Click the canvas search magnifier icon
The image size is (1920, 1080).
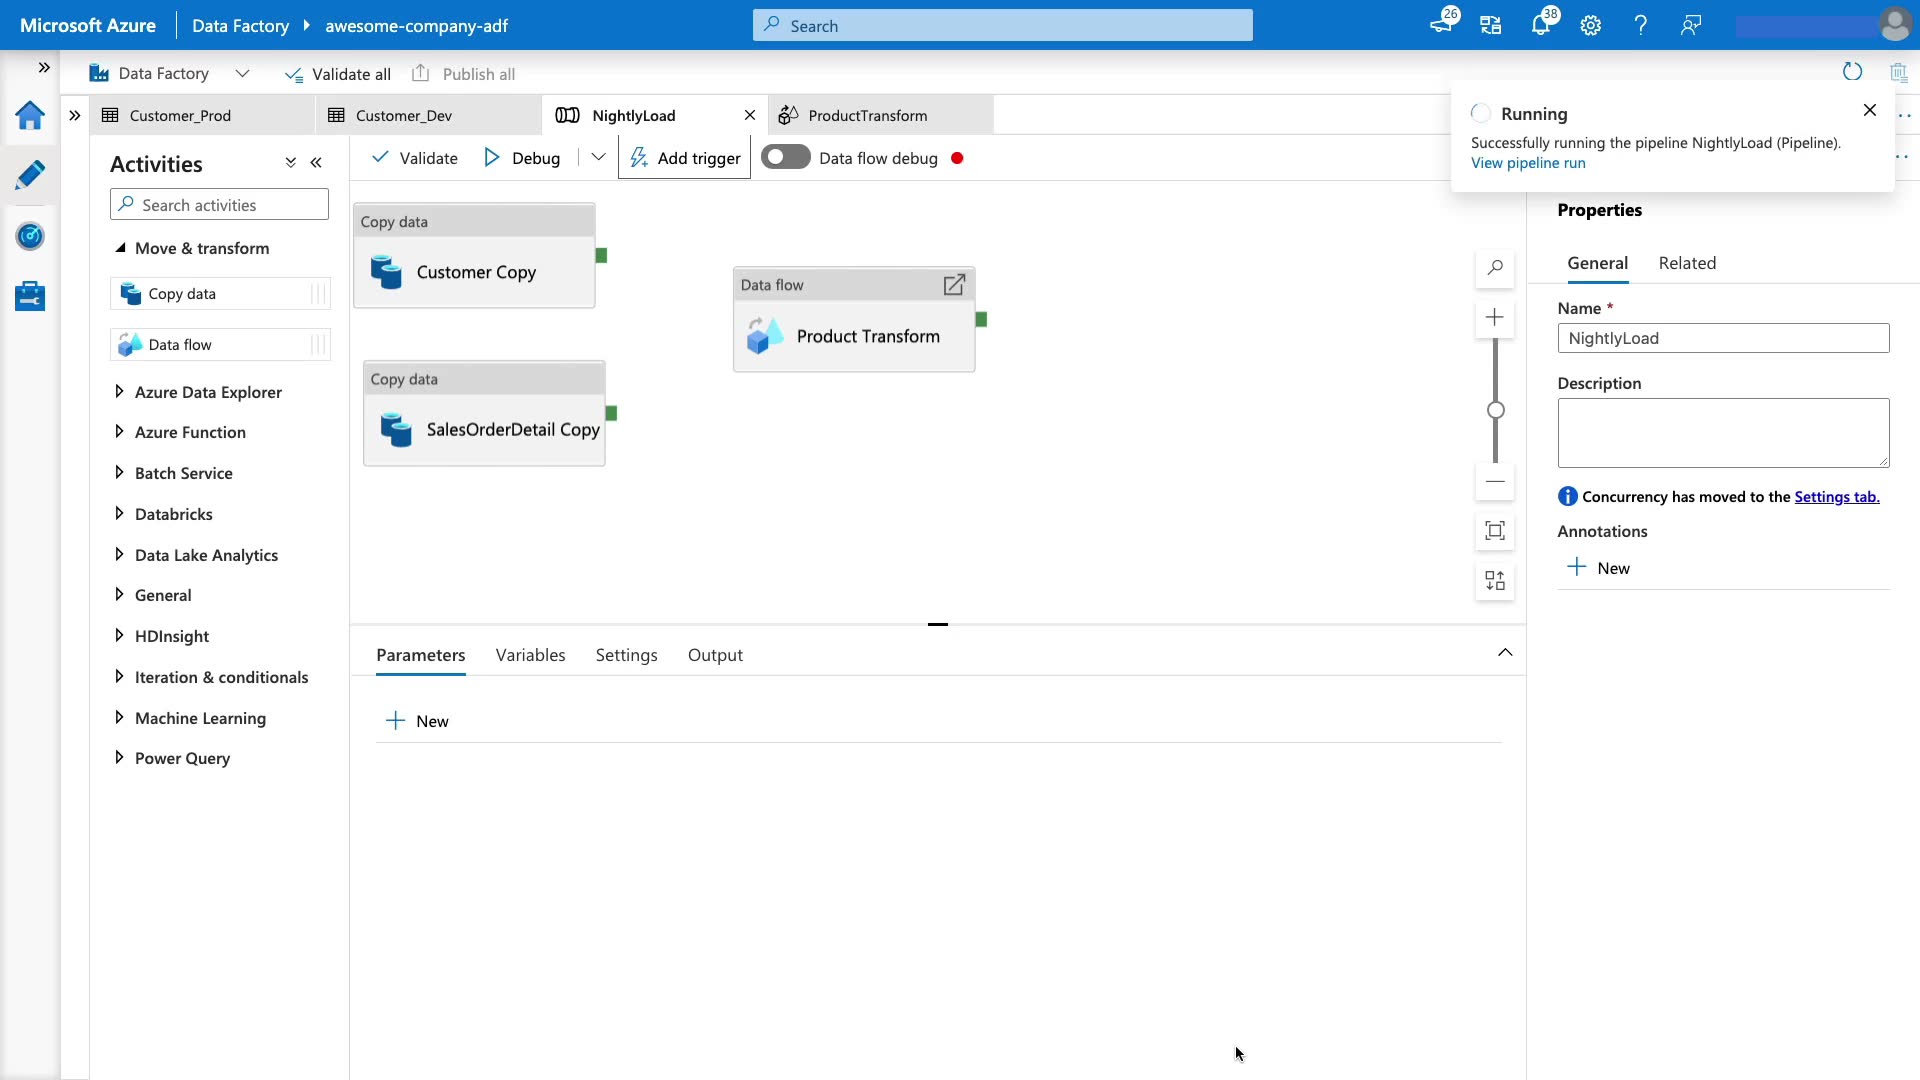(1495, 268)
